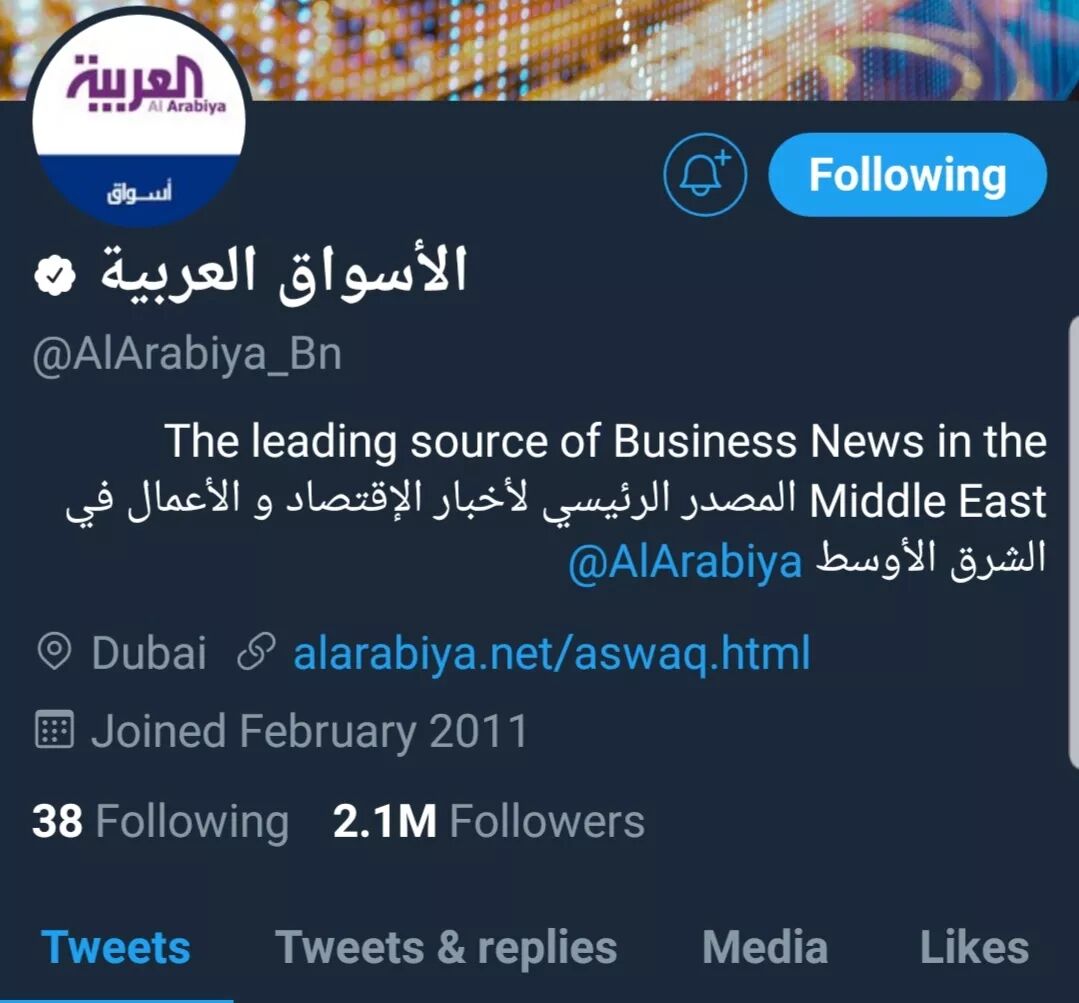Switch to Tweets & replies tab
The image size is (1079, 1003).
pyautogui.click(x=446, y=947)
